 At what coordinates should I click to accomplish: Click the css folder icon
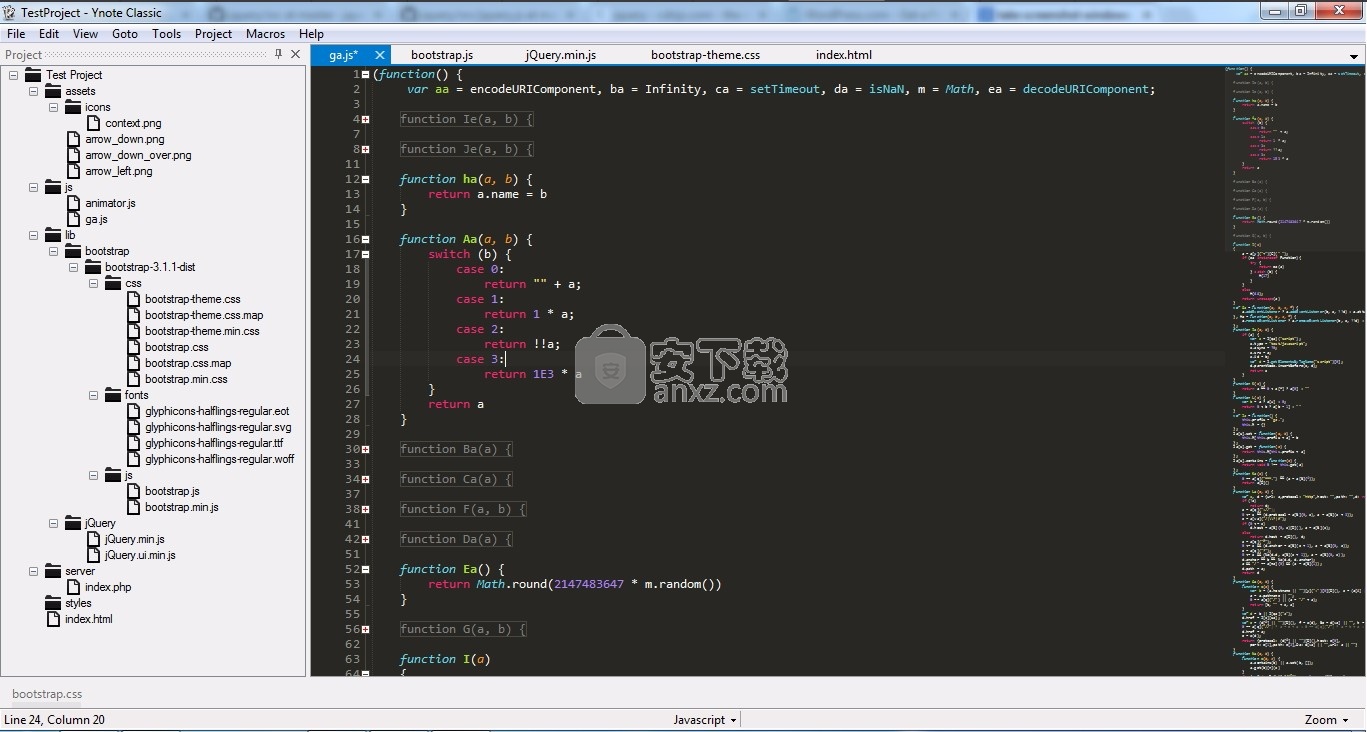(x=113, y=283)
